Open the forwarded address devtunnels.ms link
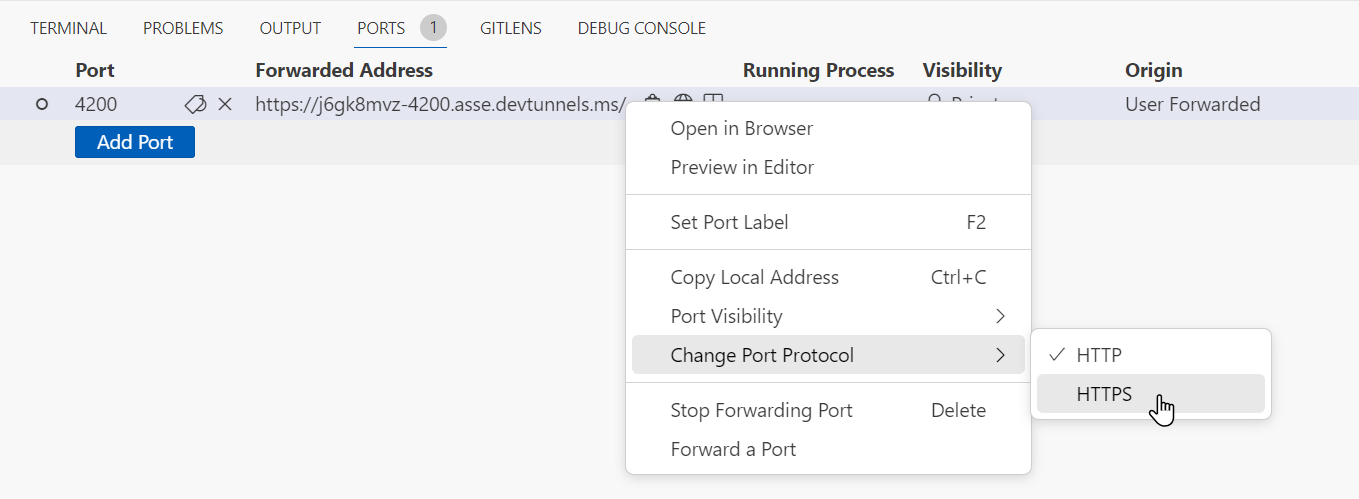 coord(441,104)
